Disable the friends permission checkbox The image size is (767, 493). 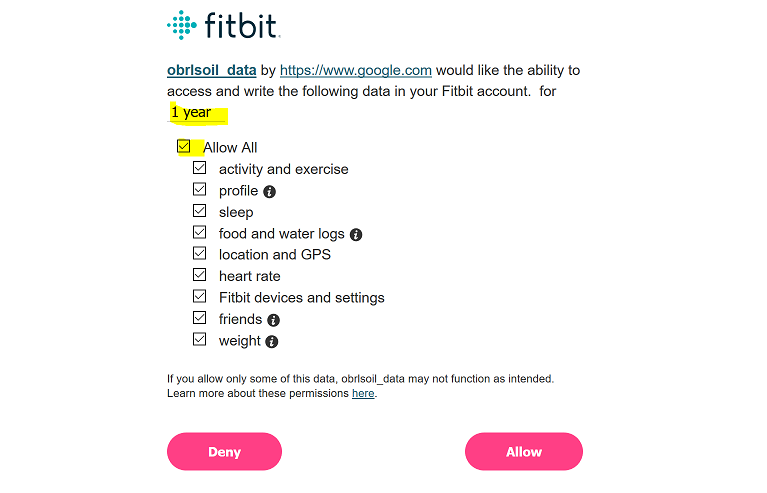200,318
